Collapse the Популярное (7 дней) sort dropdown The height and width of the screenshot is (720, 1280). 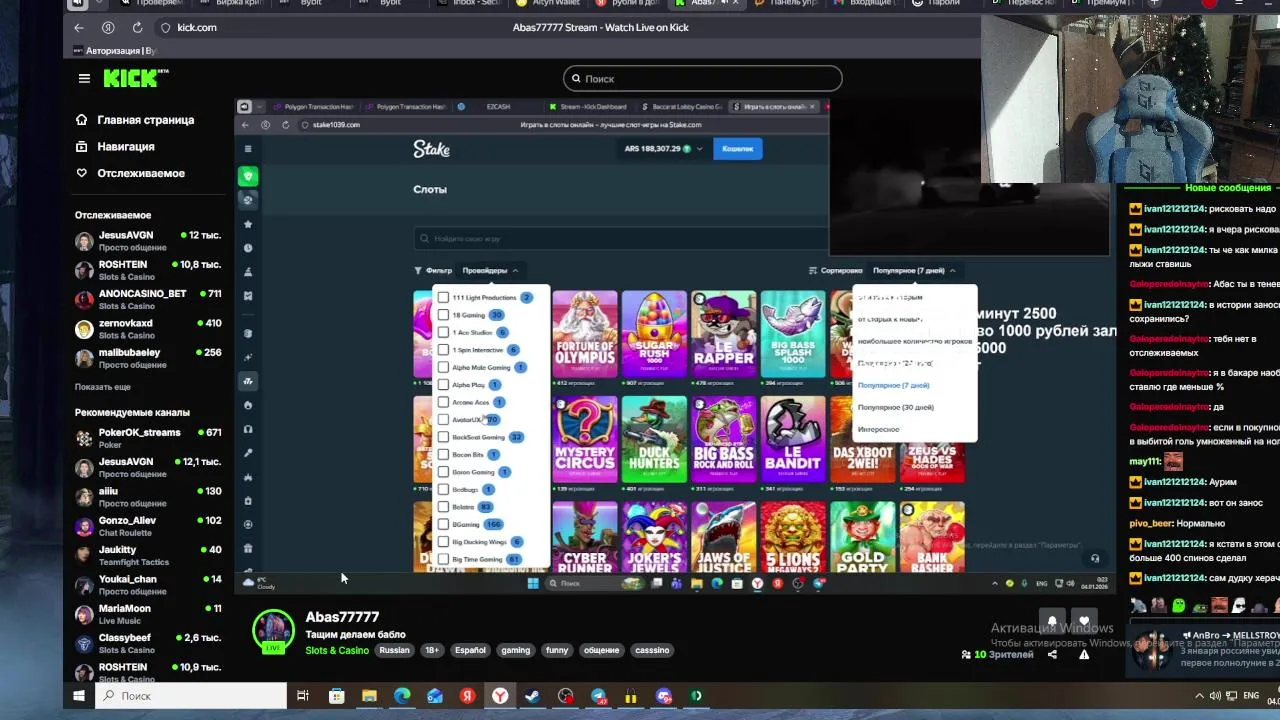click(914, 270)
